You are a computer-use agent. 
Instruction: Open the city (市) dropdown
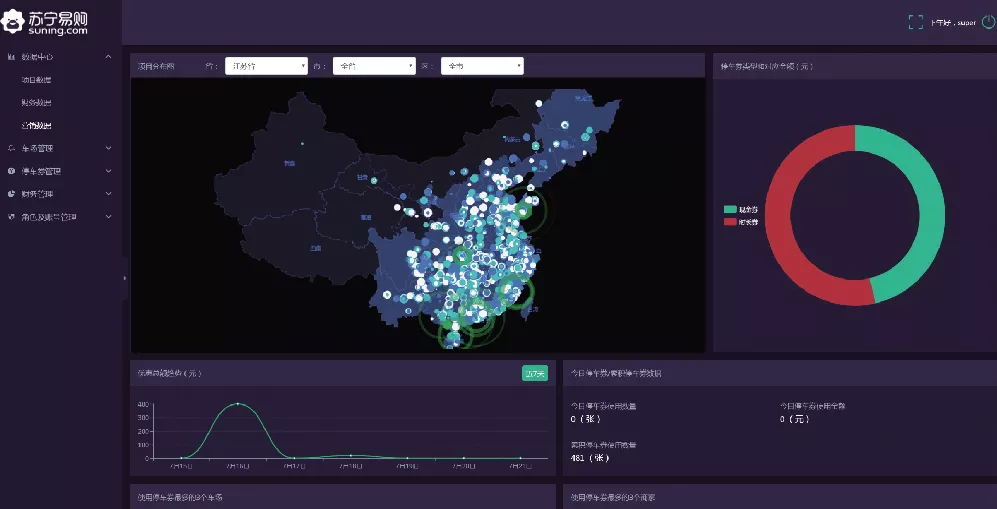click(375, 66)
